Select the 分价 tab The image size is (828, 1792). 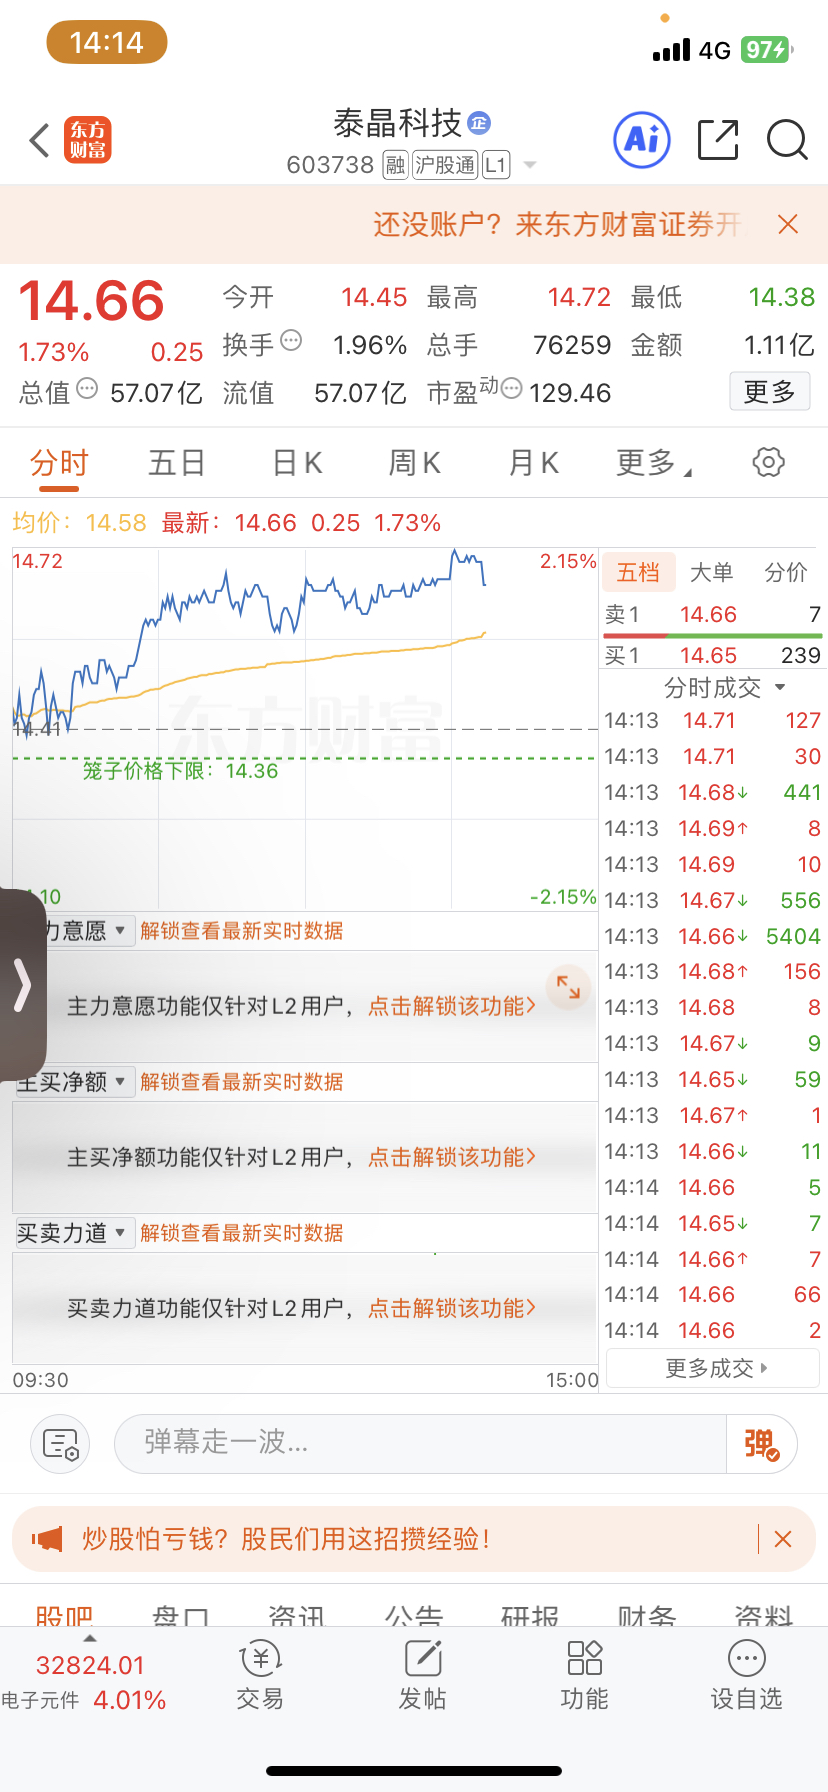pyautogui.click(x=786, y=572)
